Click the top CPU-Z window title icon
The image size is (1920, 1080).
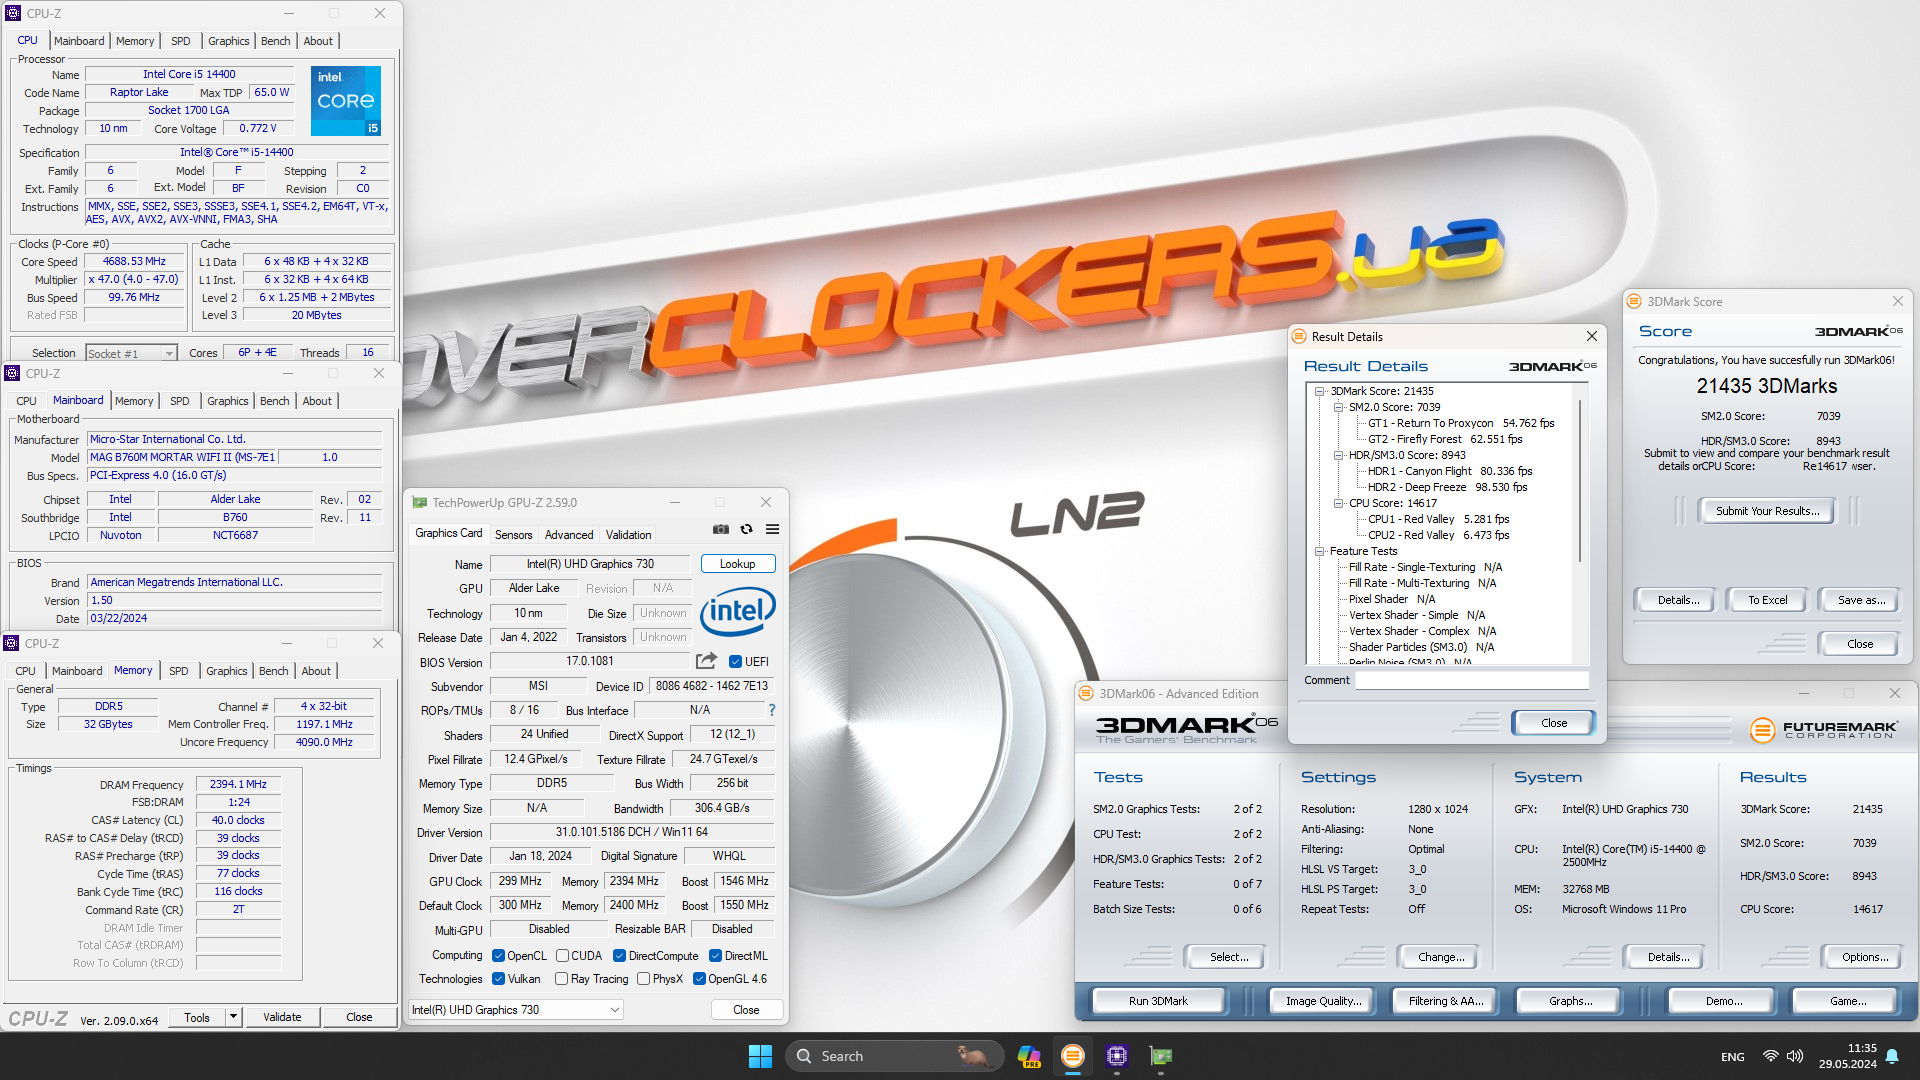[x=13, y=13]
